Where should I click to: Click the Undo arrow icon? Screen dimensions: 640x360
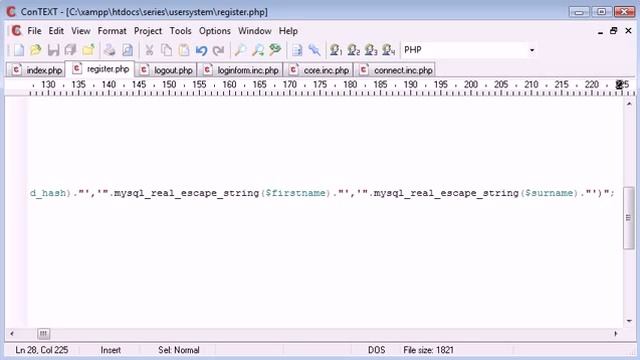pyautogui.click(x=201, y=50)
